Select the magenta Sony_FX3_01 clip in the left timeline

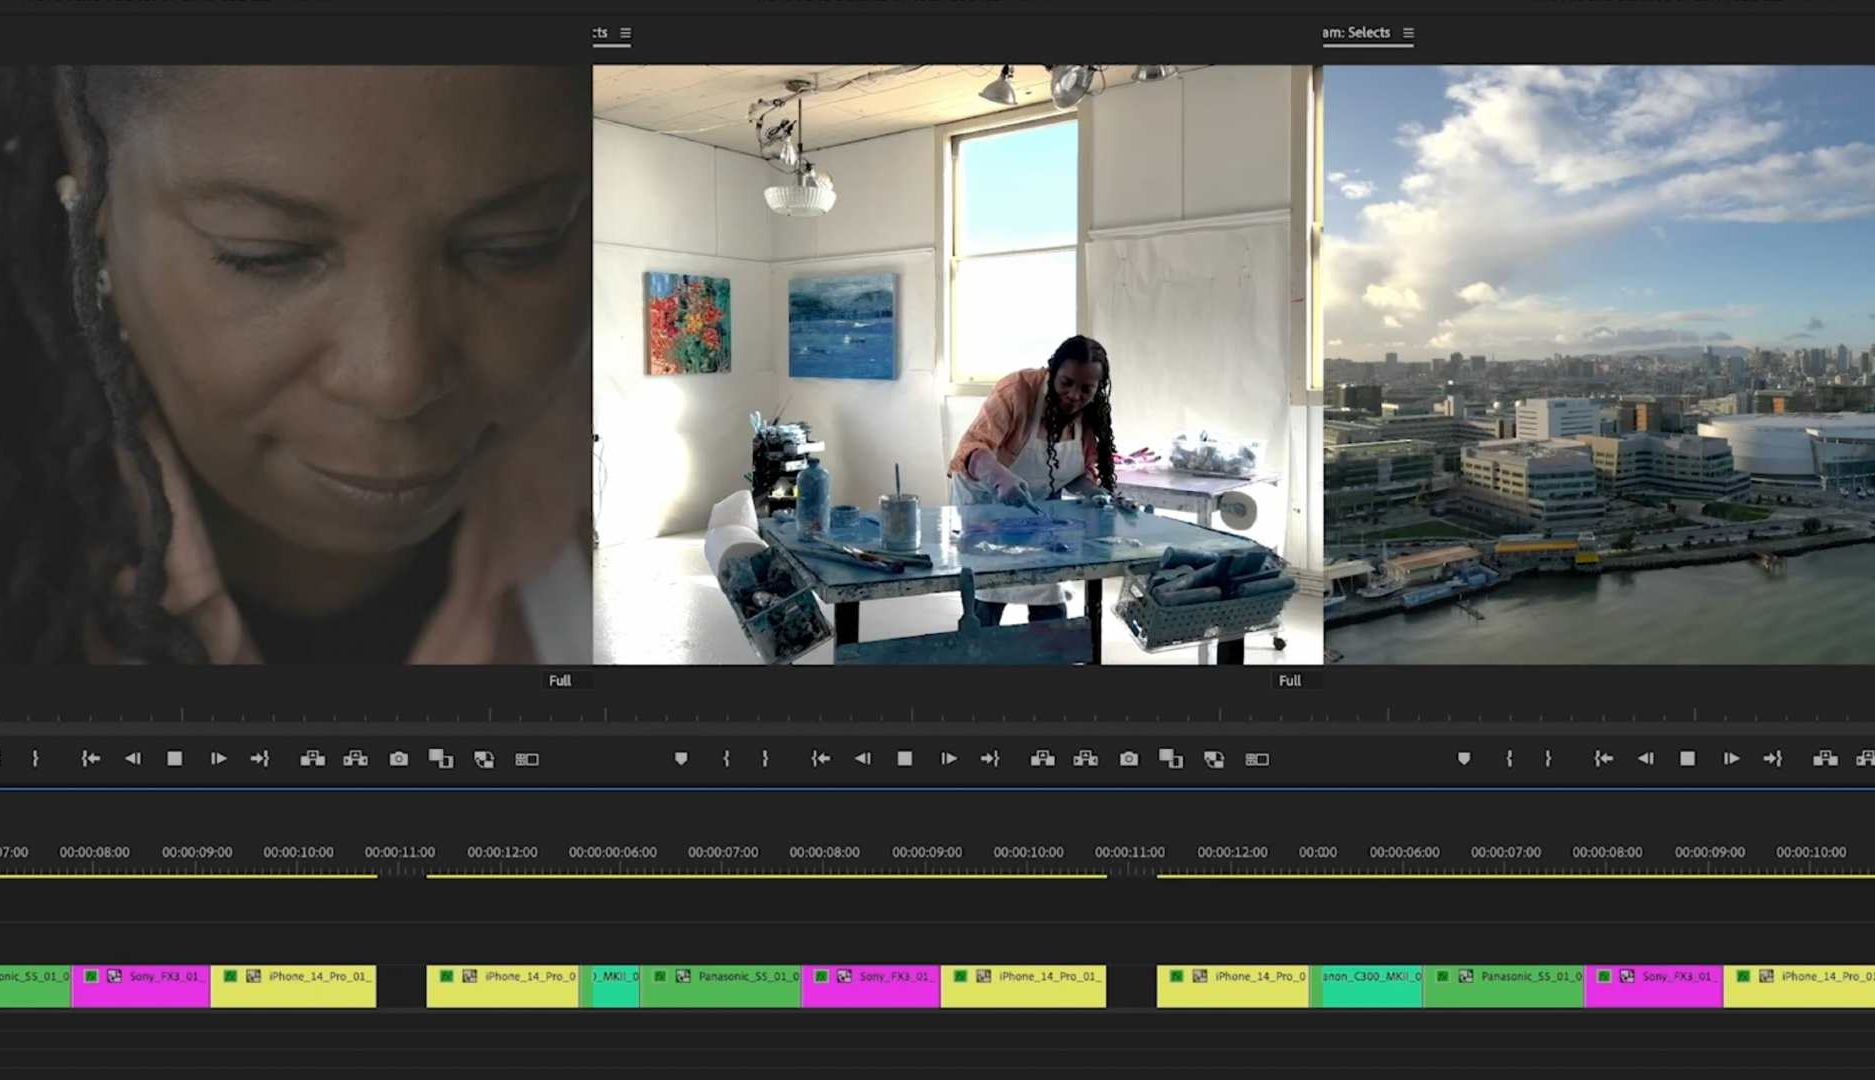[140, 986]
